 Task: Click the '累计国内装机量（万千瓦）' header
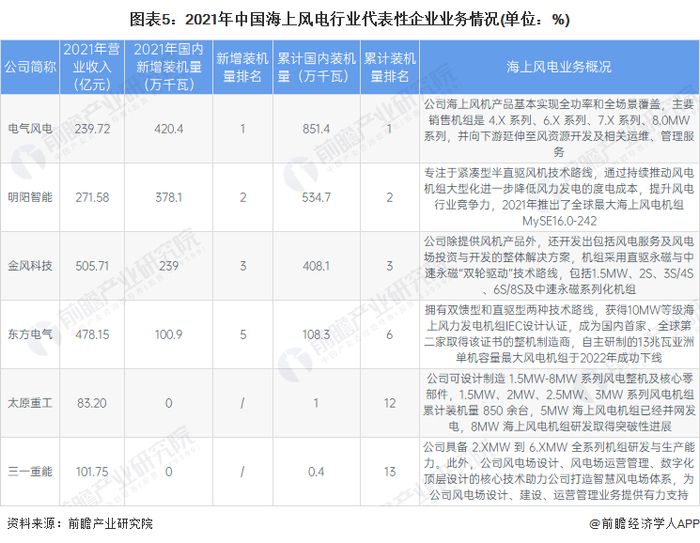point(317,67)
